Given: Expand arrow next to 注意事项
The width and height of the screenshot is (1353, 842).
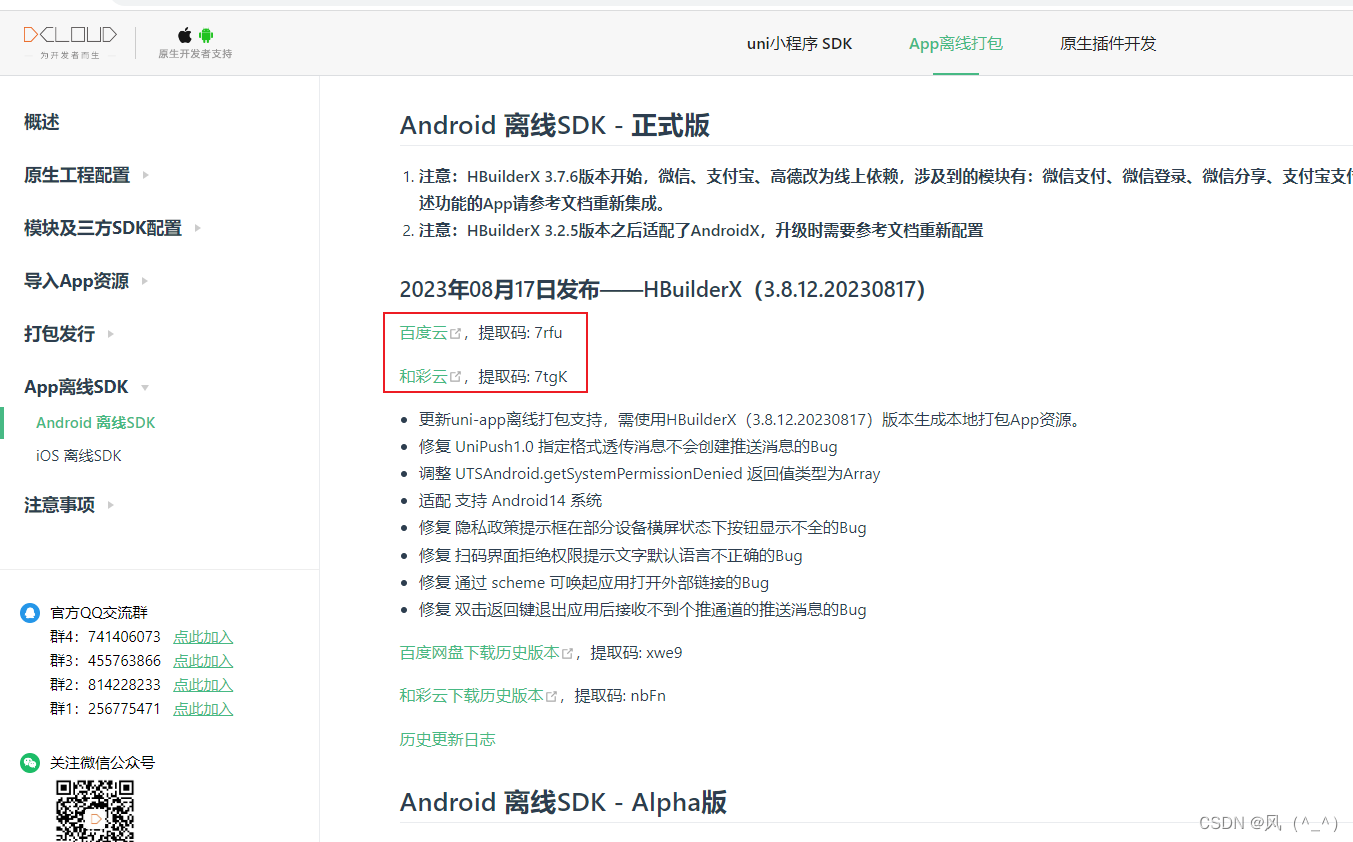Looking at the screenshot, I should pyautogui.click(x=111, y=505).
